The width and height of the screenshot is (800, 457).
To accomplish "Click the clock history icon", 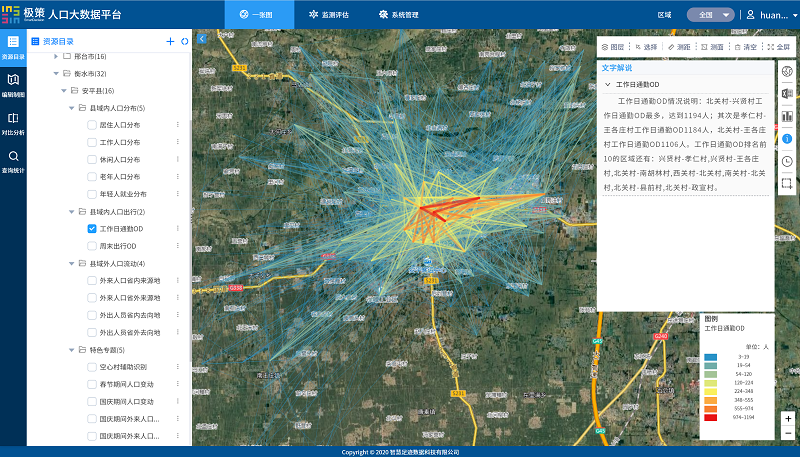I will [x=787, y=161].
